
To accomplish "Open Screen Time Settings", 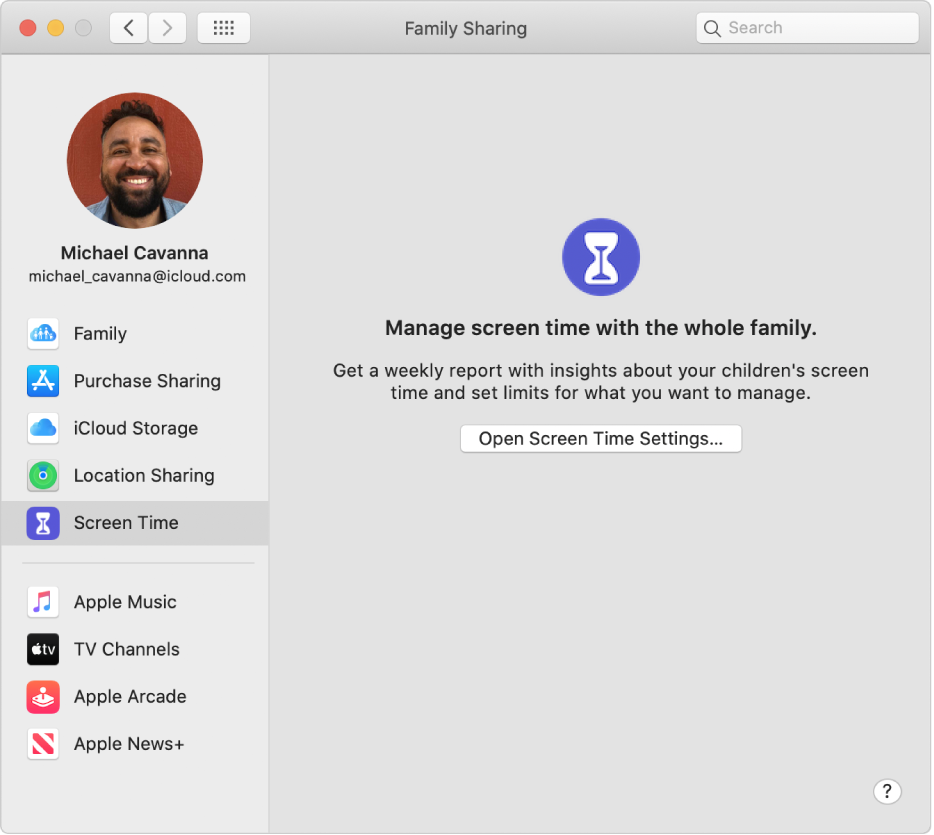I will pos(601,439).
